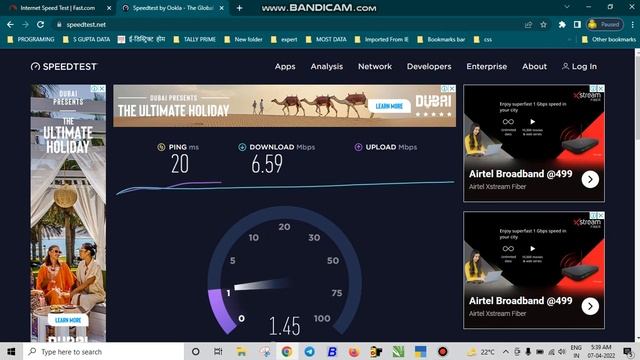
Task: Click the site lock icon
Action: (x=59, y=24)
